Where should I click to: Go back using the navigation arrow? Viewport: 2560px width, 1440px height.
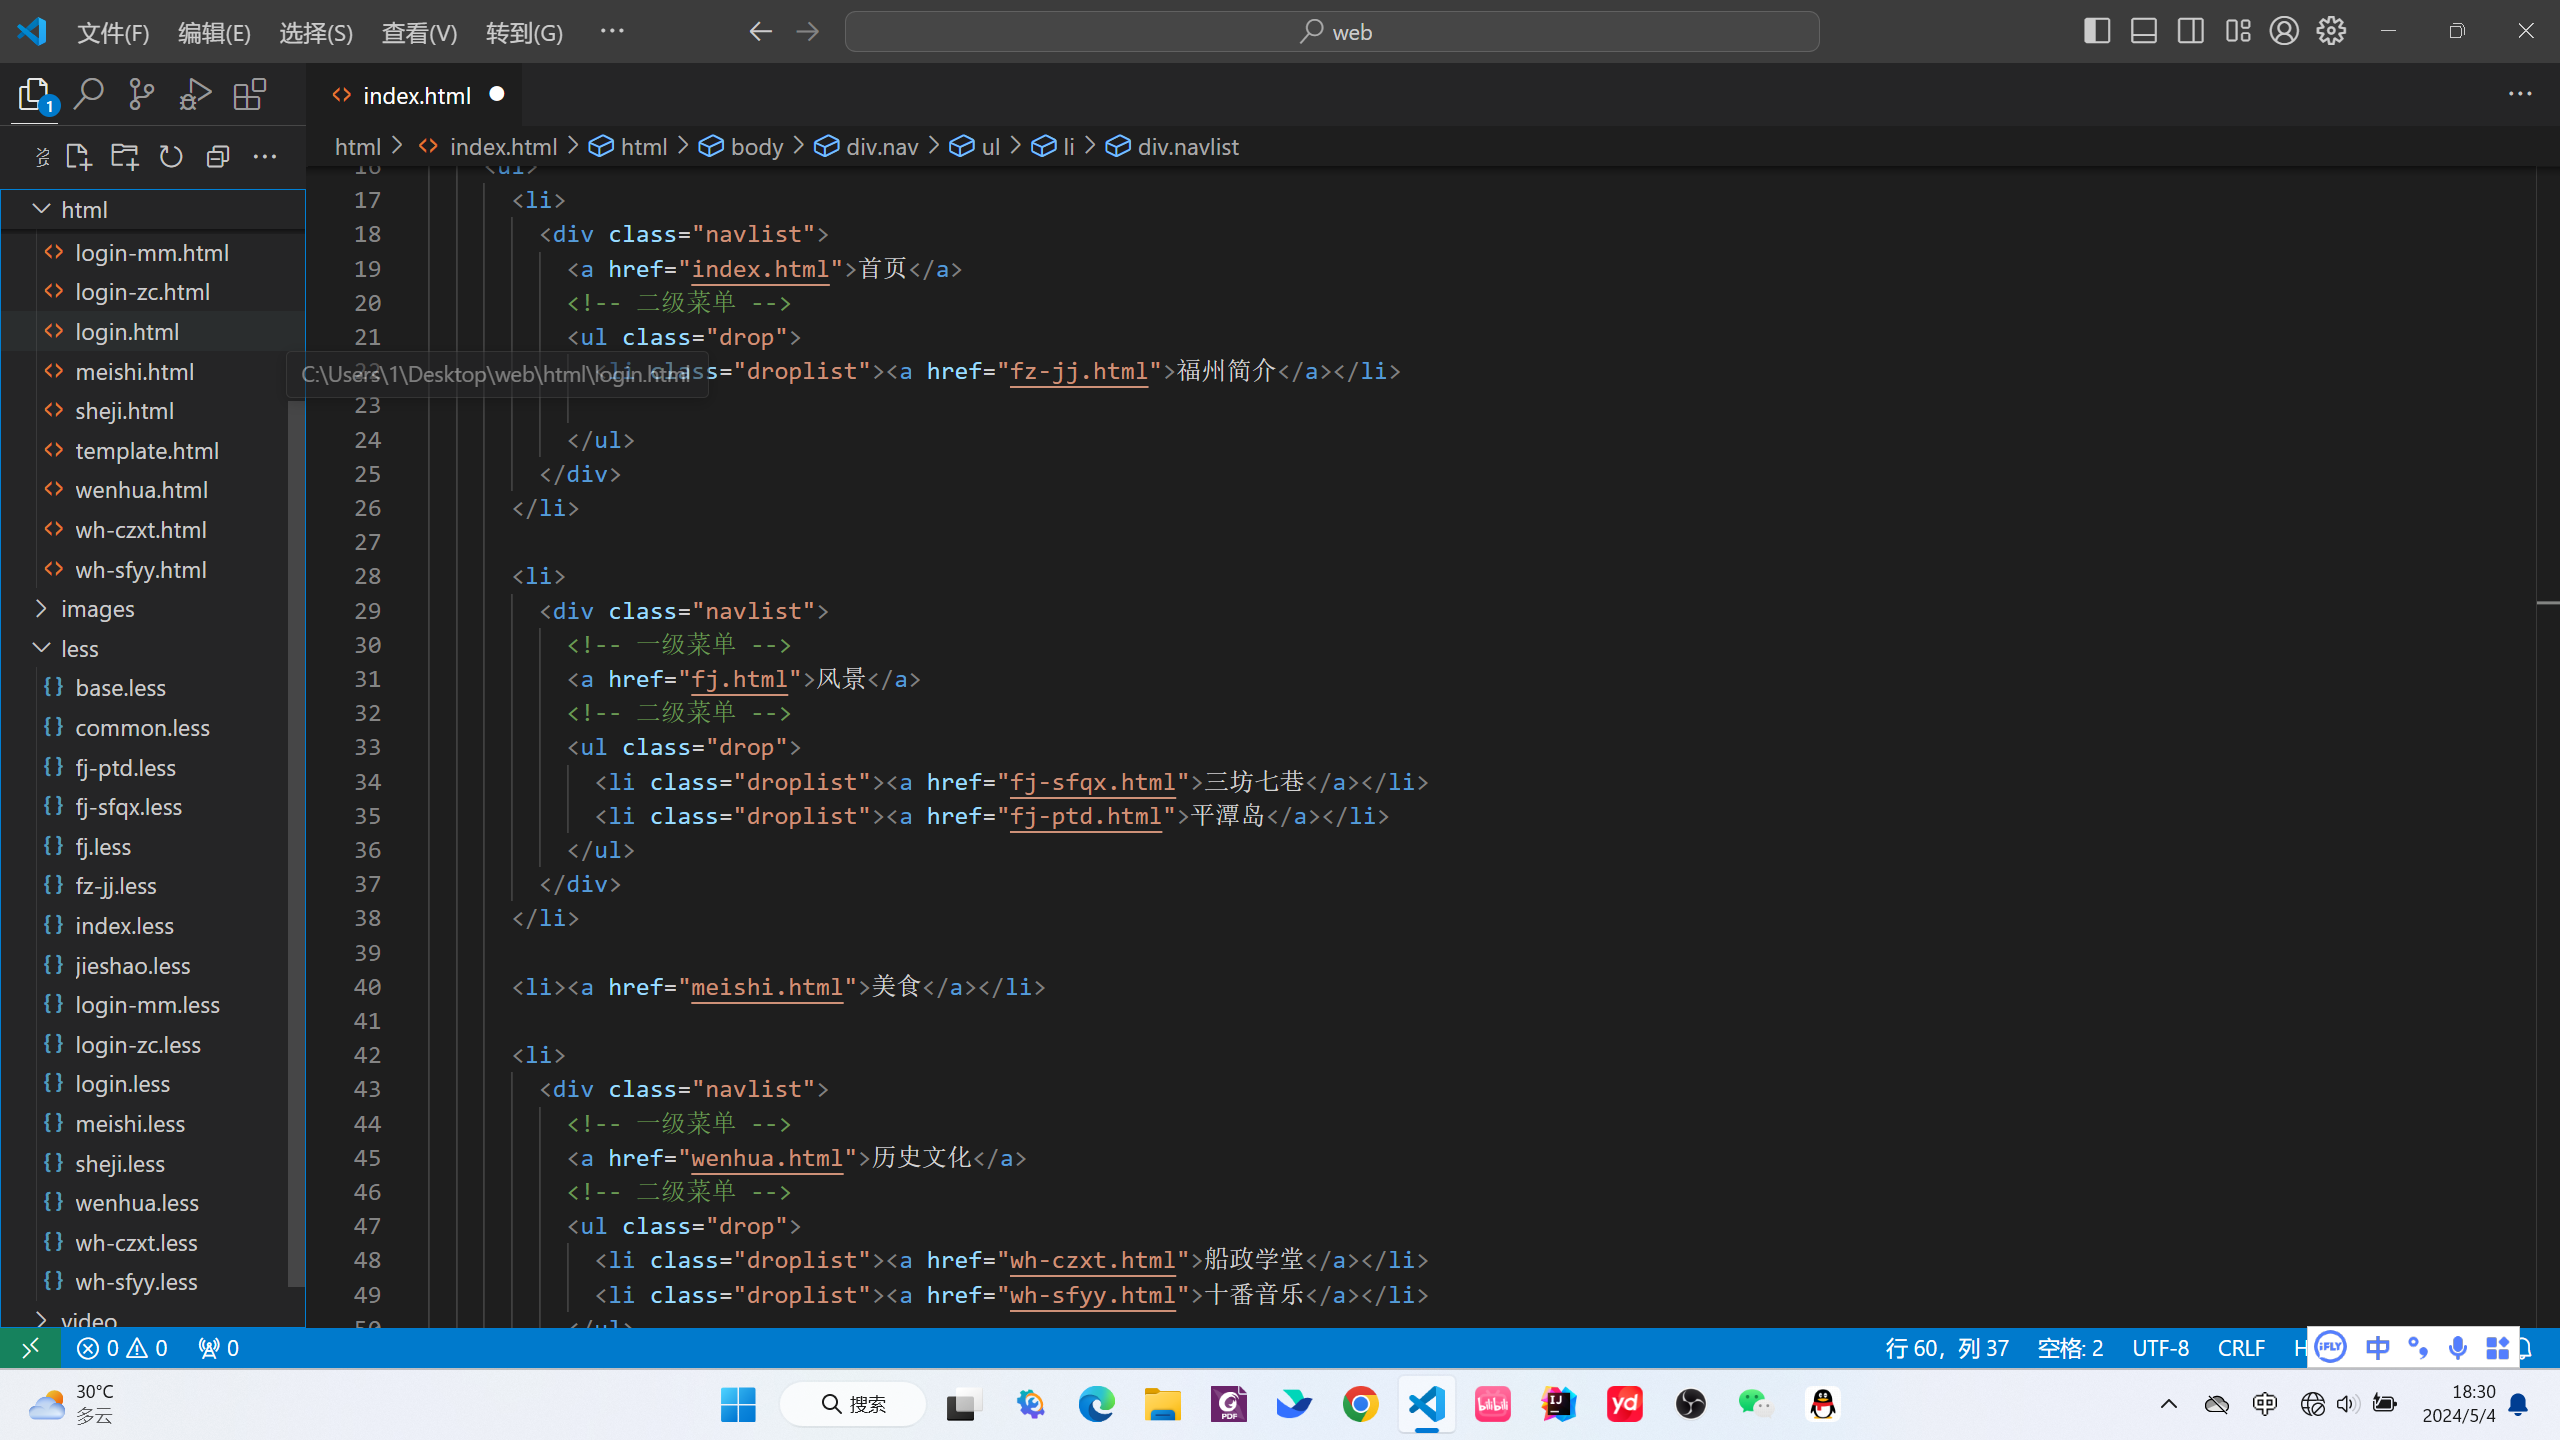[x=761, y=32]
